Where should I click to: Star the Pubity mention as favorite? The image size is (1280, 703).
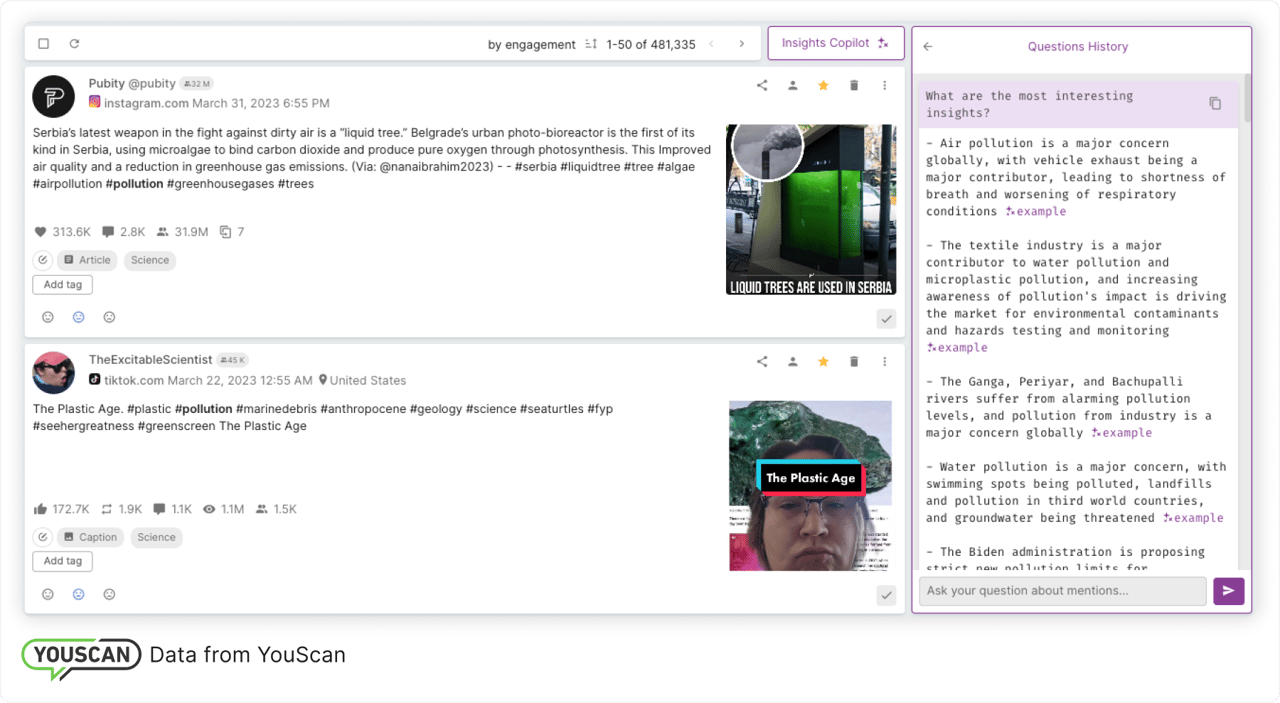822,85
